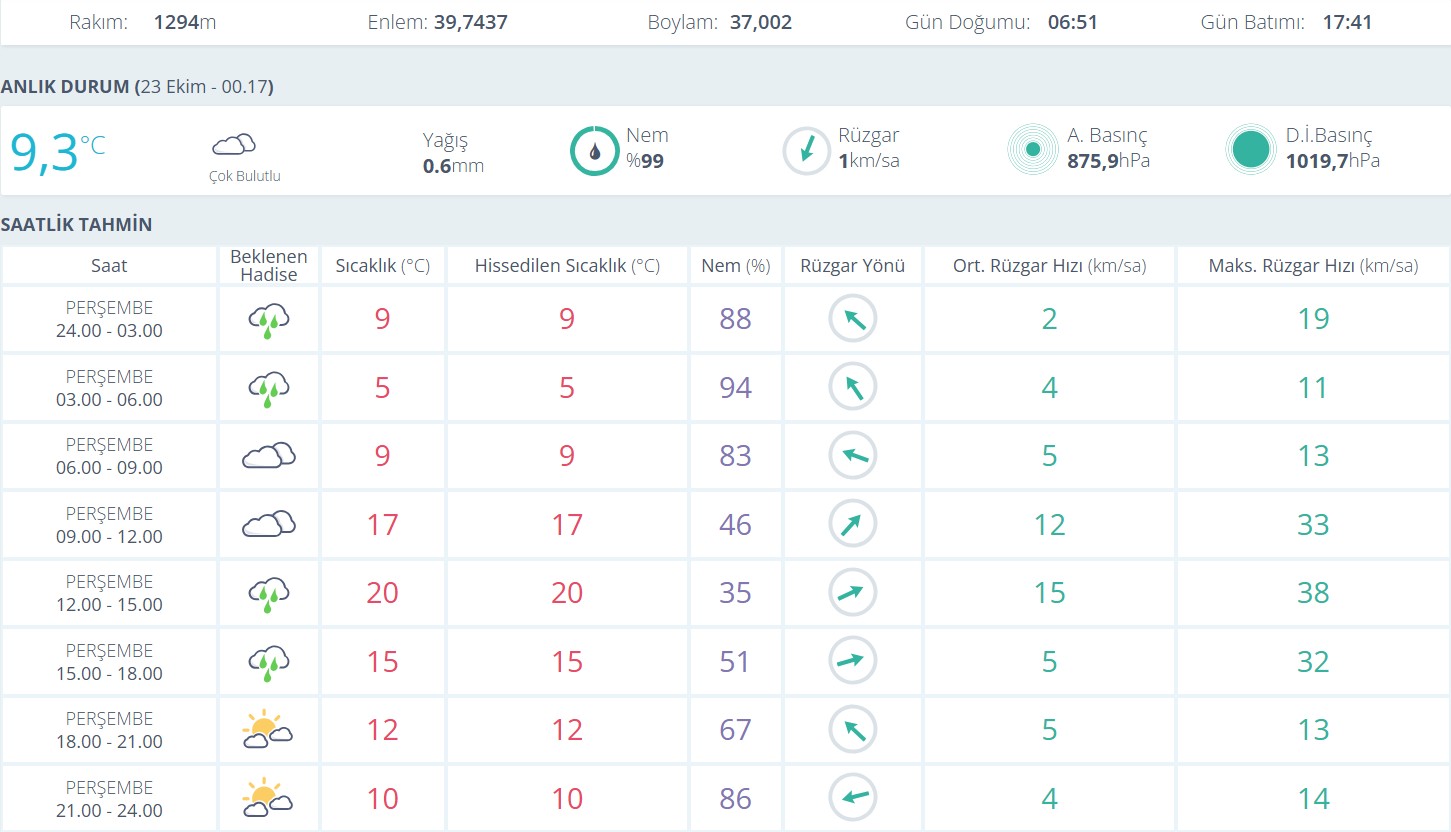Click the Çok Bulutlu cloud icon
Viewport: 1451px width, 832px height.
(x=234, y=146)
